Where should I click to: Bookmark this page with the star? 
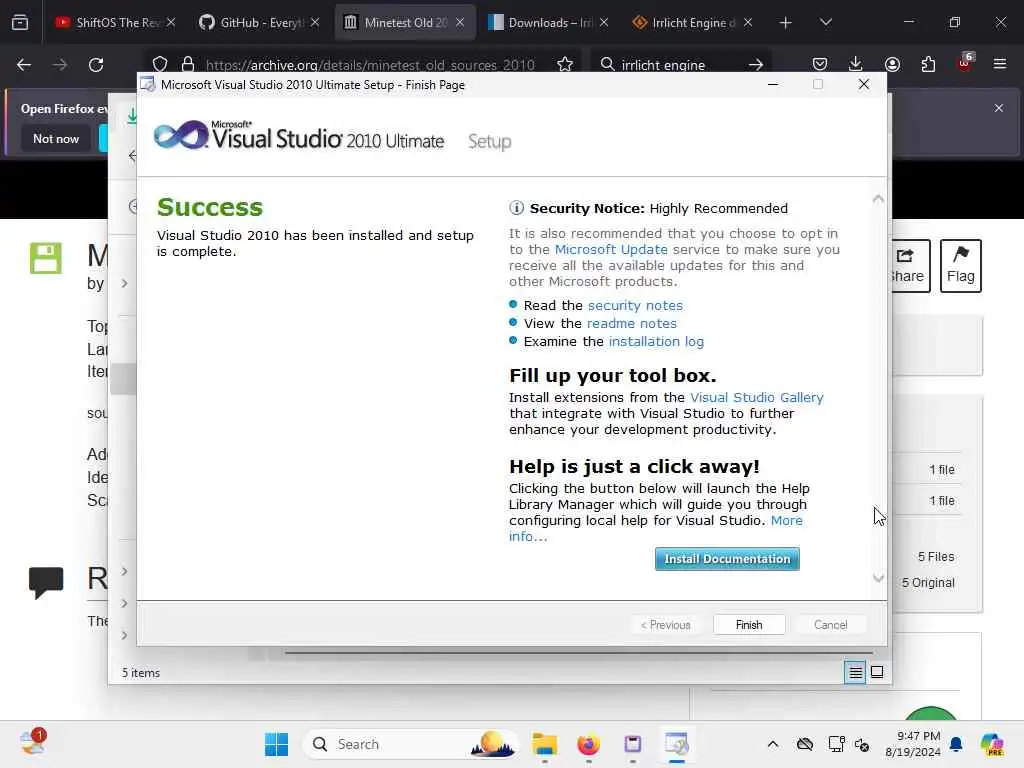point(565,64)
